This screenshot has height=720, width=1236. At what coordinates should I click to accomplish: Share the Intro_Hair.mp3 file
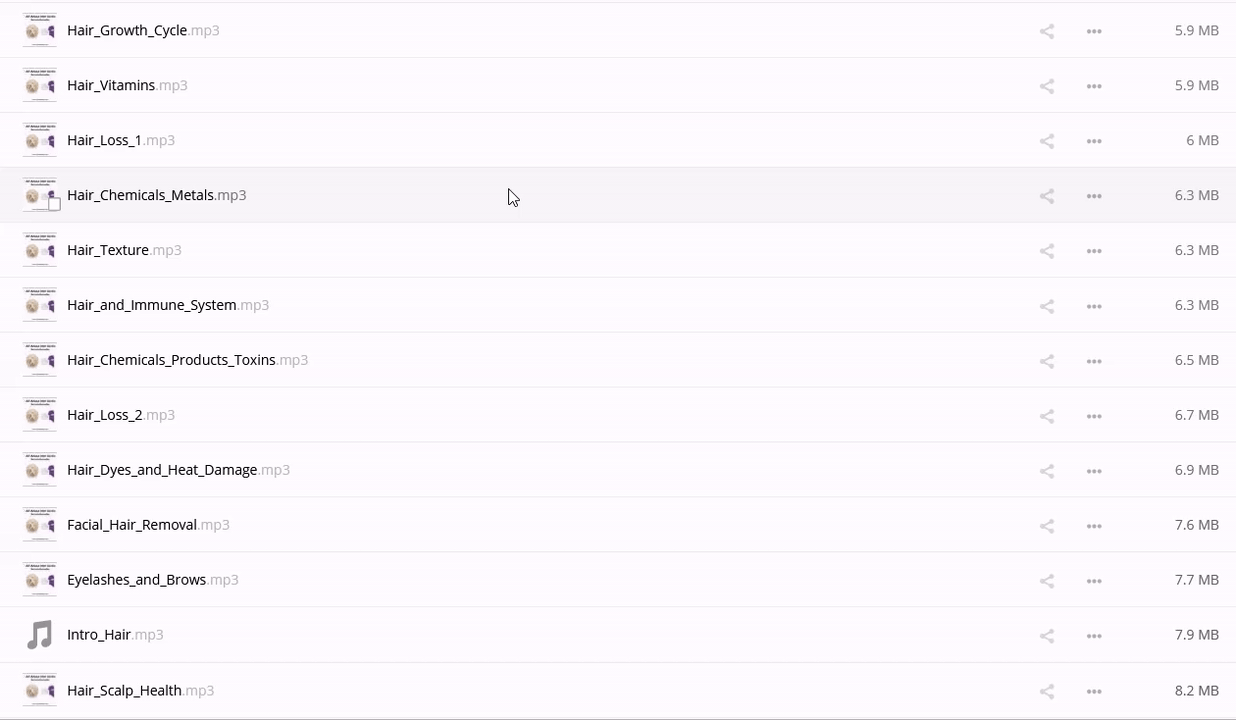coord(1047,636)
